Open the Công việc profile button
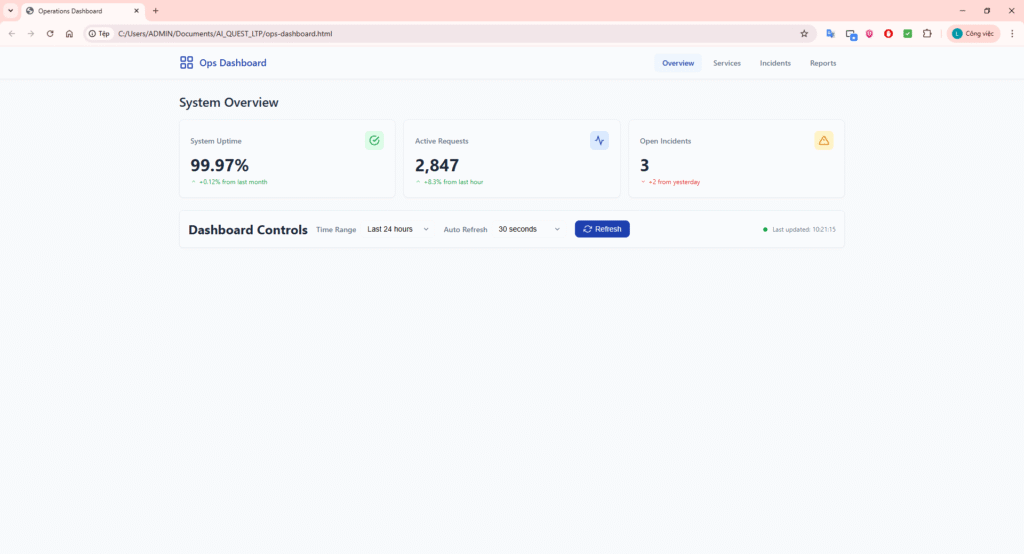 [973, 33]
